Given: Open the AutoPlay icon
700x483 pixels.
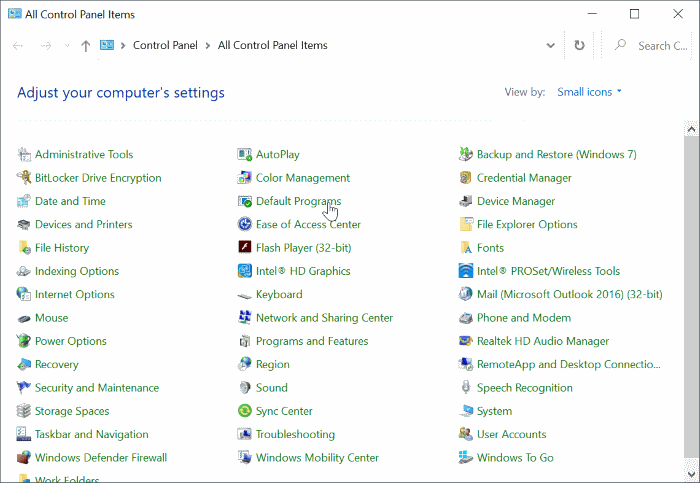Looking at the screenshot, I should 245,154.
